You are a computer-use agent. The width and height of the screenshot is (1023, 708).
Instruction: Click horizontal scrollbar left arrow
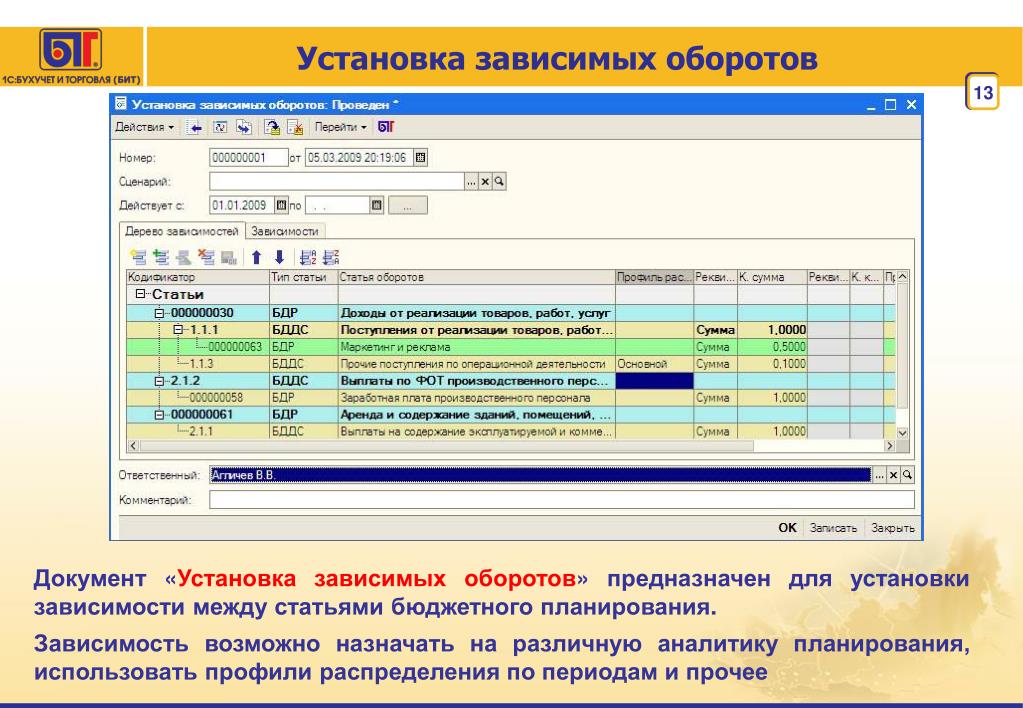click(x=133, y=446)
